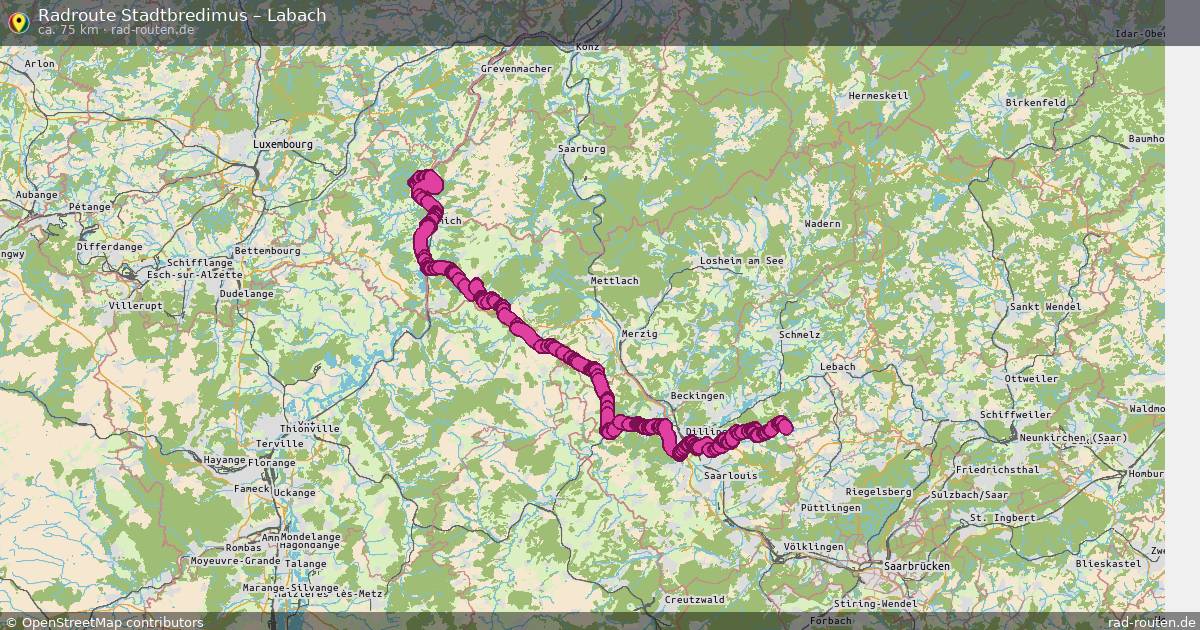
Task: Click the map pin logo icon in header
Action: click(x=18, y=21)
